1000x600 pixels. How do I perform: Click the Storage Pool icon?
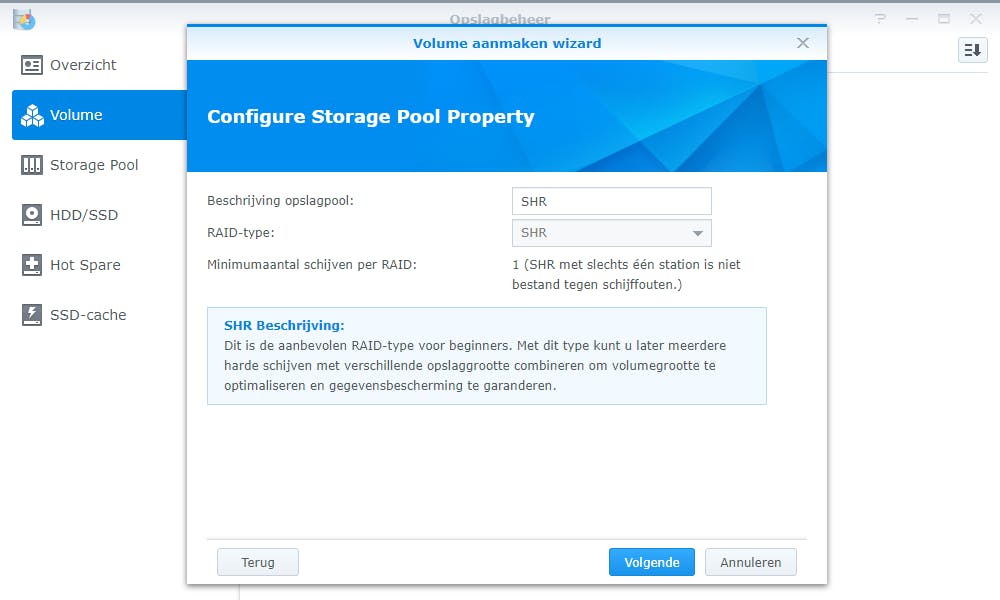32,165
